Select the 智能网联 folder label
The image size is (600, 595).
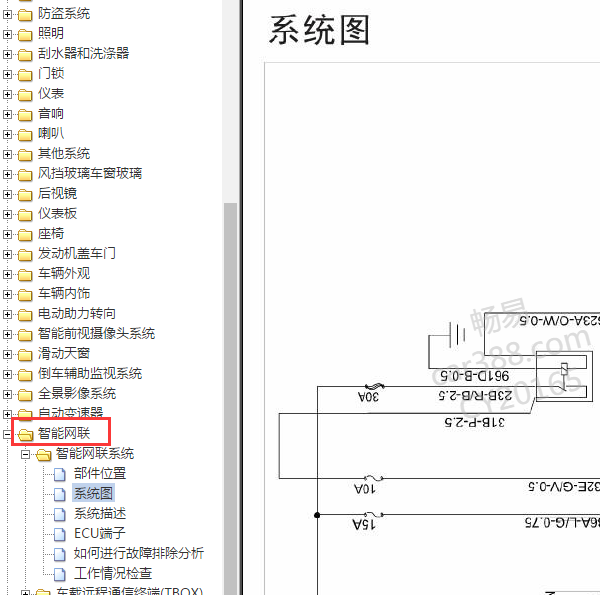click(x=64, y=433)
